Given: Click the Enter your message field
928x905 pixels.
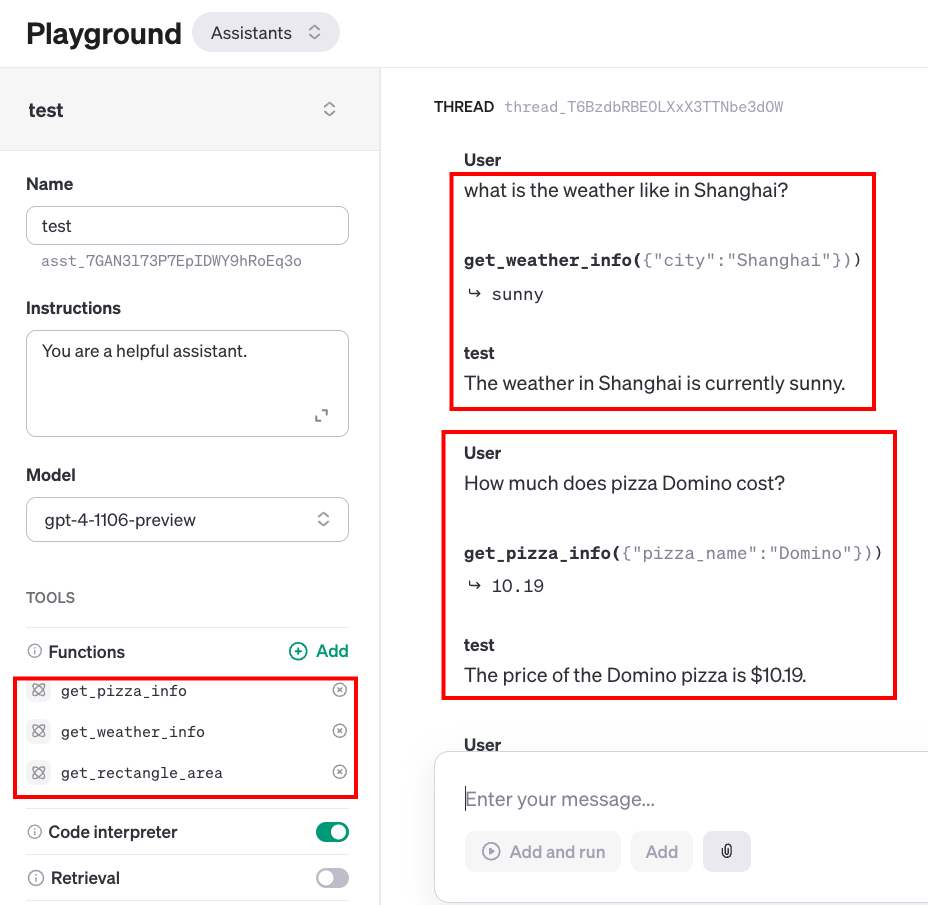Looking at the screenshot, I should pyautogui.click(x=680, y=799).
